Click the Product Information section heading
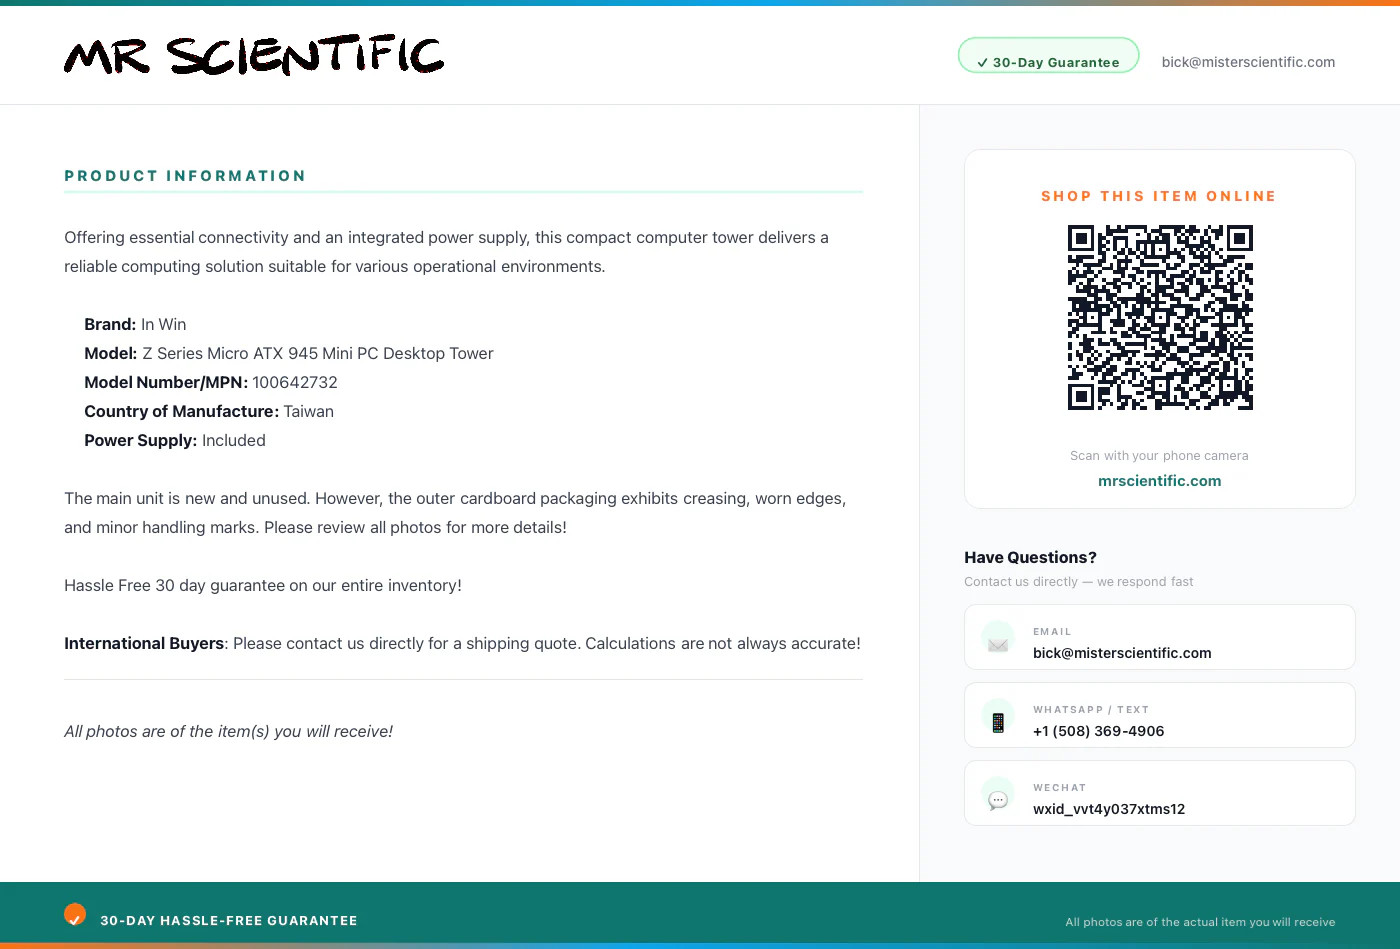1400x949 pixels. (x=185, y=176)
